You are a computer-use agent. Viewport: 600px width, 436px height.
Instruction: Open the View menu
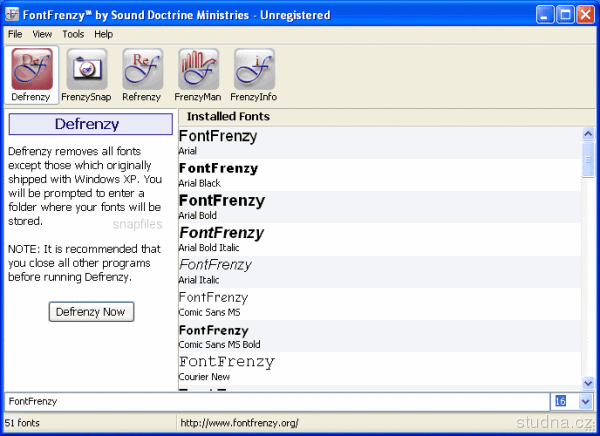click(x=42, y=34)
